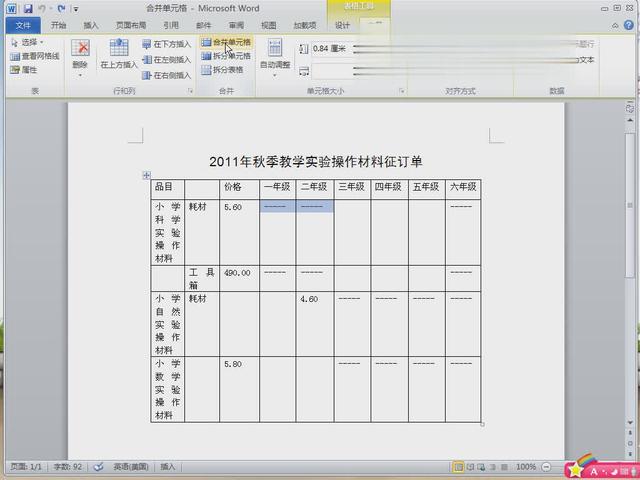The image size is (640, 480).
Task: Open the 行和列 group dialog launcher
Action: pyautogui.click(x=190, y=91)
